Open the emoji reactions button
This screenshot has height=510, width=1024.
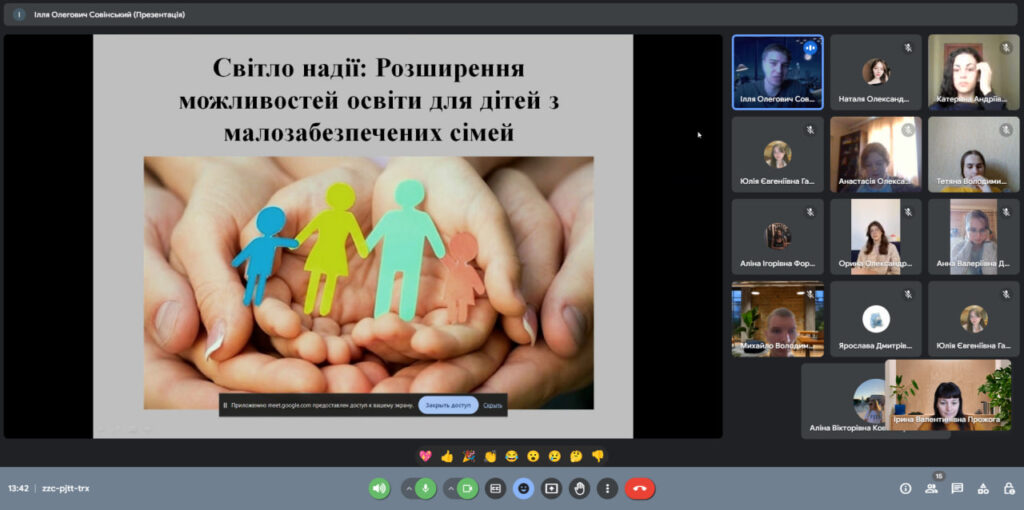523,489
